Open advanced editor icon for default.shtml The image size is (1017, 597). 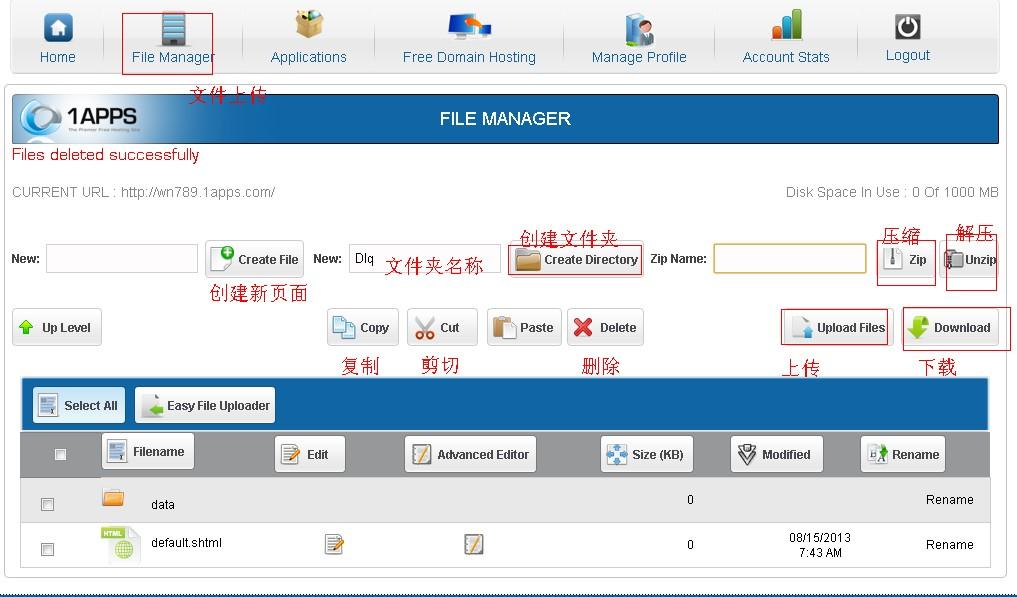tap(474, 544)
